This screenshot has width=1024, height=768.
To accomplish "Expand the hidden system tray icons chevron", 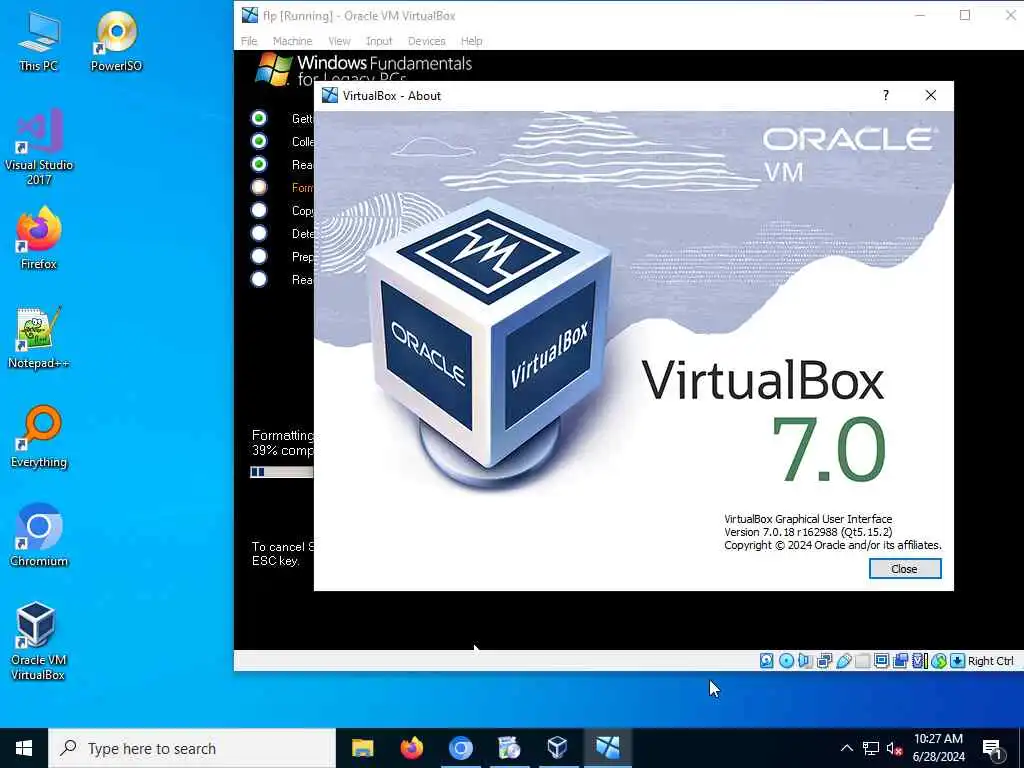I will [846, 748].
